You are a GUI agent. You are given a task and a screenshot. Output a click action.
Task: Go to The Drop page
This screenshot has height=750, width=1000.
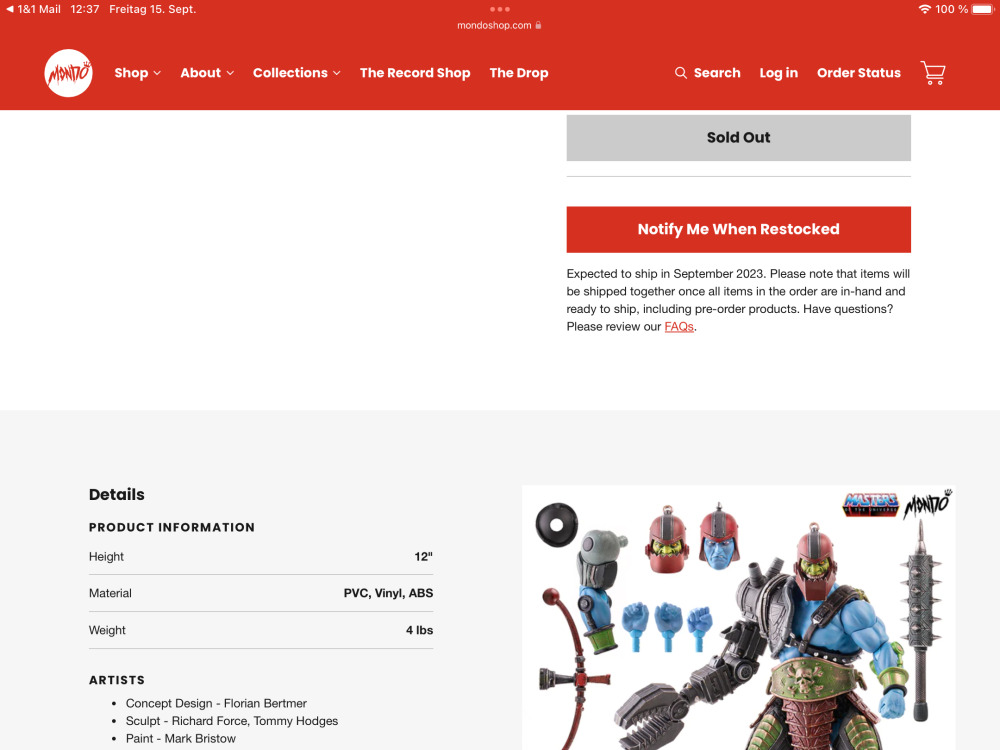click(519, 73)
